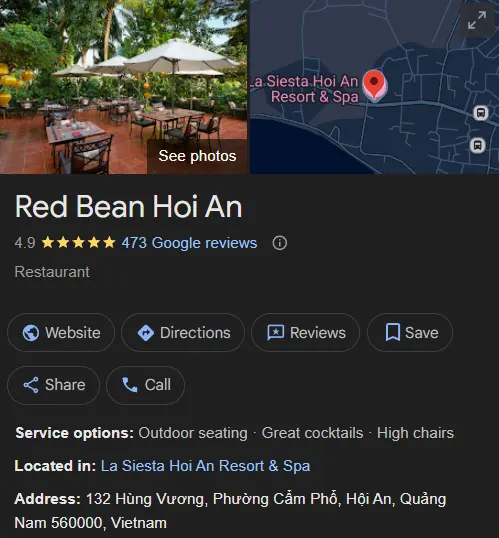Click the blue Directions arrow icon
The width and height of the screenshot is (499, 538).
(x=146, y=333)
